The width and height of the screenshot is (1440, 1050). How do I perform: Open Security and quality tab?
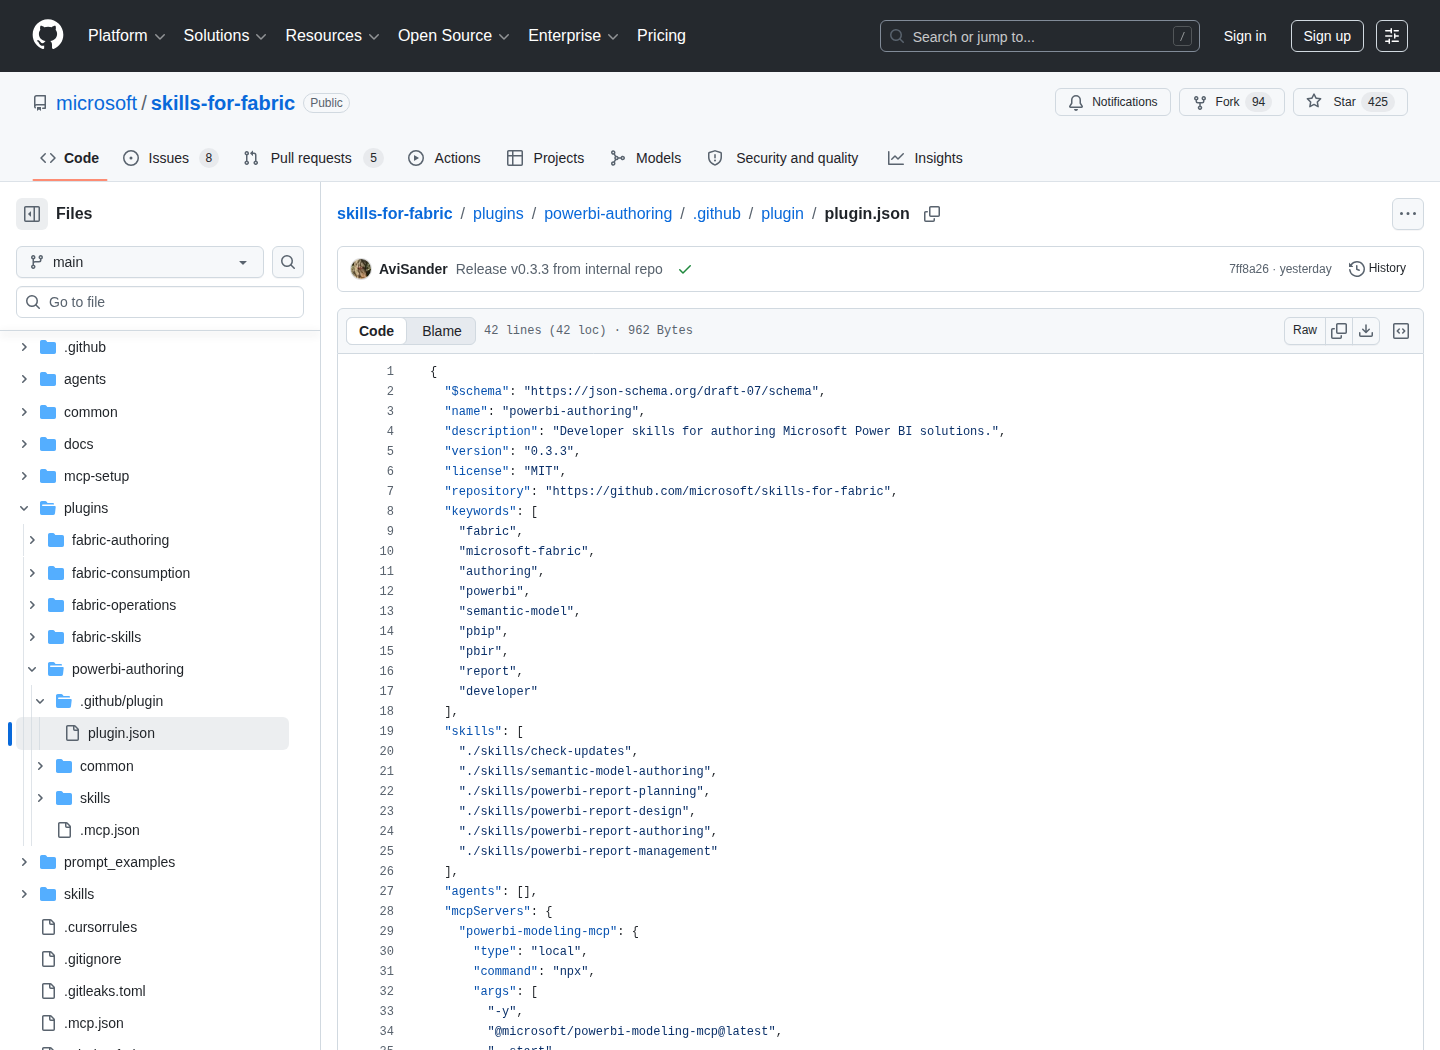[x=783, y=158]
